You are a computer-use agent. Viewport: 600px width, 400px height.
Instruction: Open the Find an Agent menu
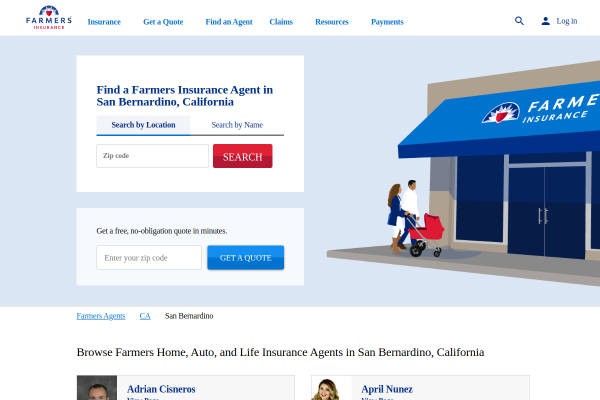[229, 22]
